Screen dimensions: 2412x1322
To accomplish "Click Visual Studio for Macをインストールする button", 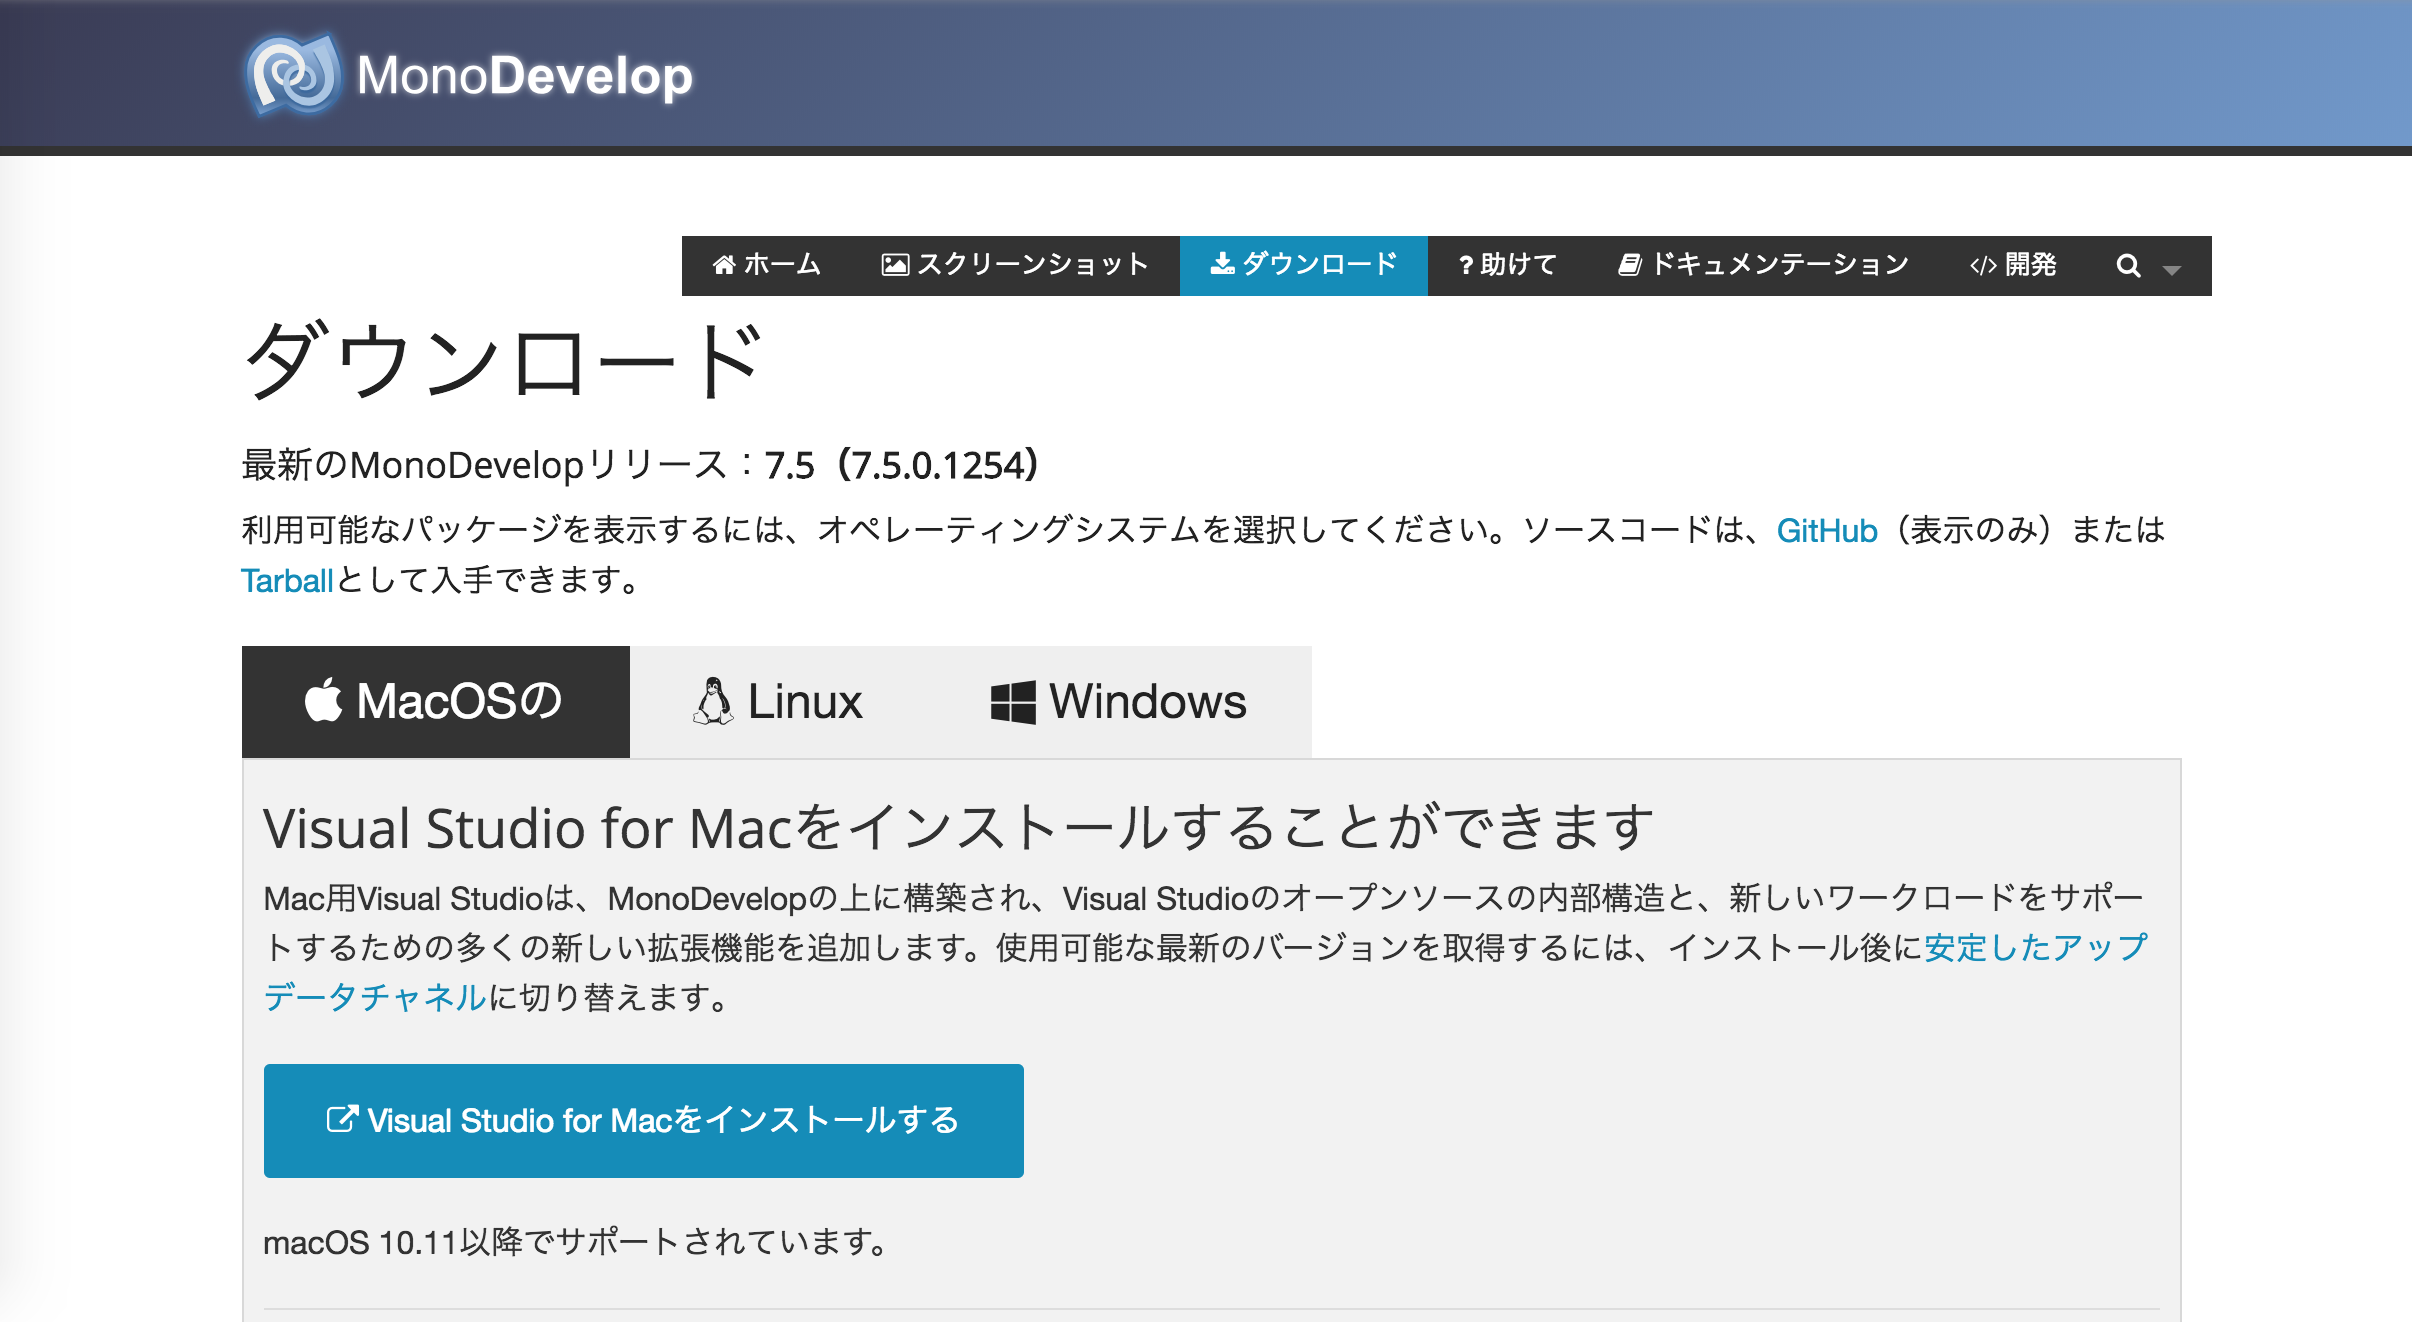I will tap(643, 1121).
